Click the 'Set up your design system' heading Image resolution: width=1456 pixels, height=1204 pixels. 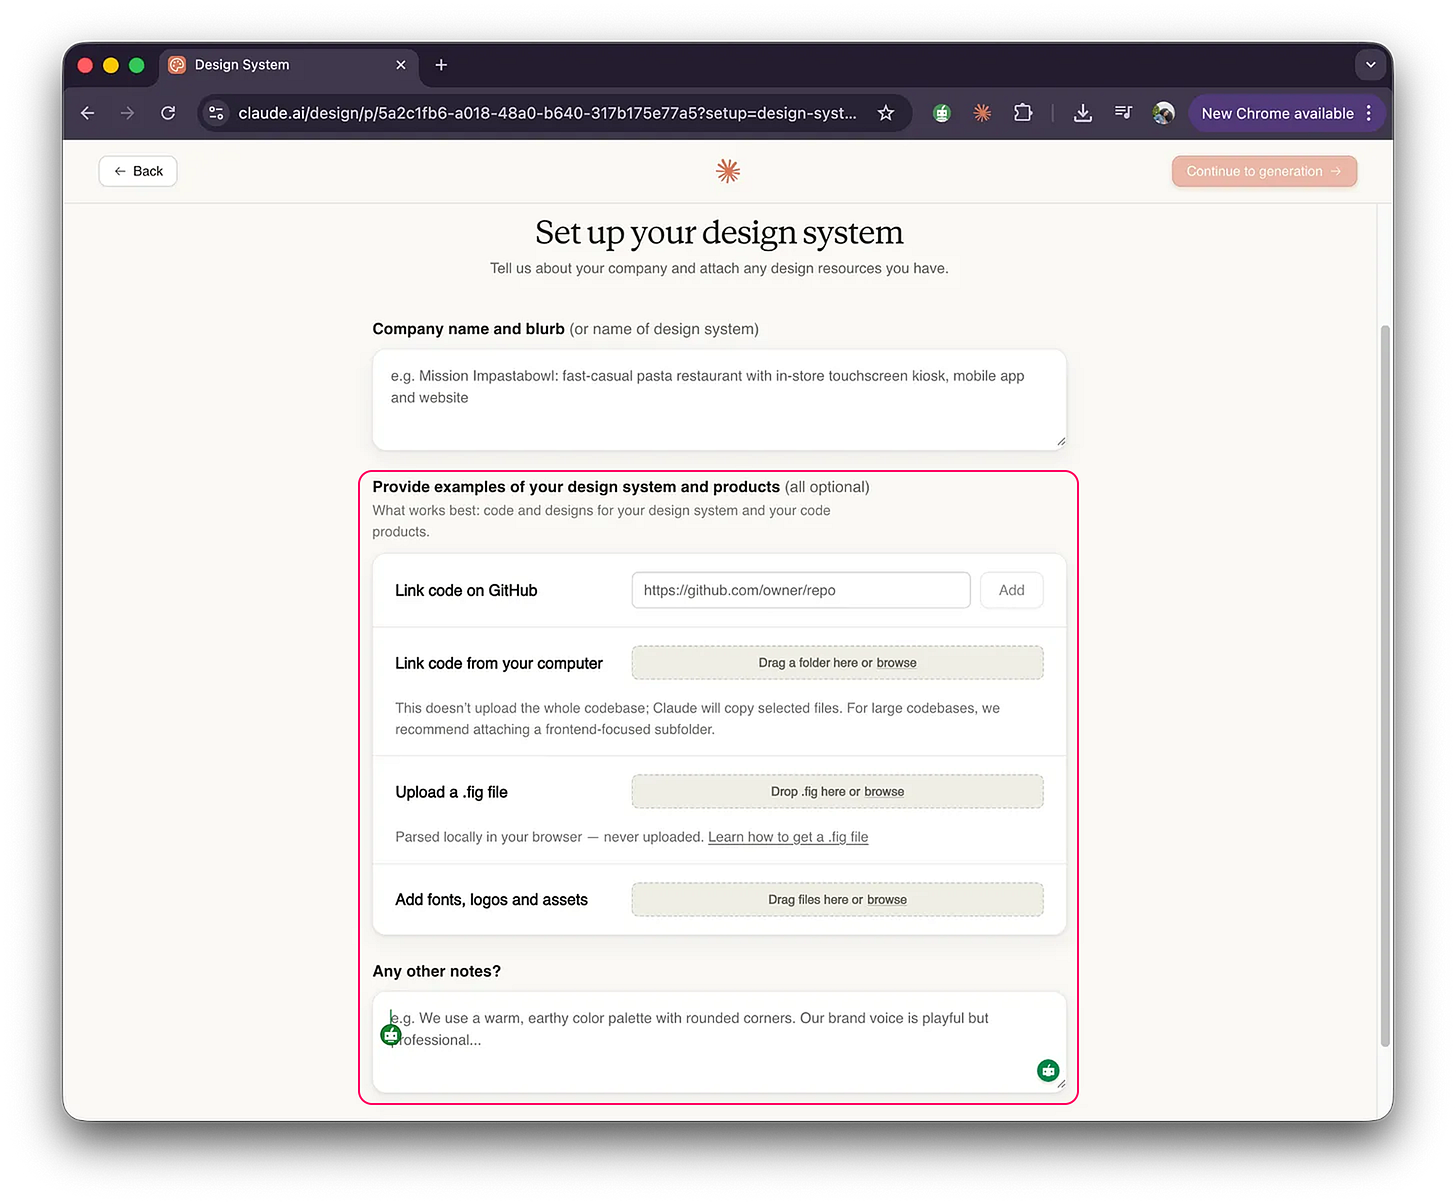point(719,232)
